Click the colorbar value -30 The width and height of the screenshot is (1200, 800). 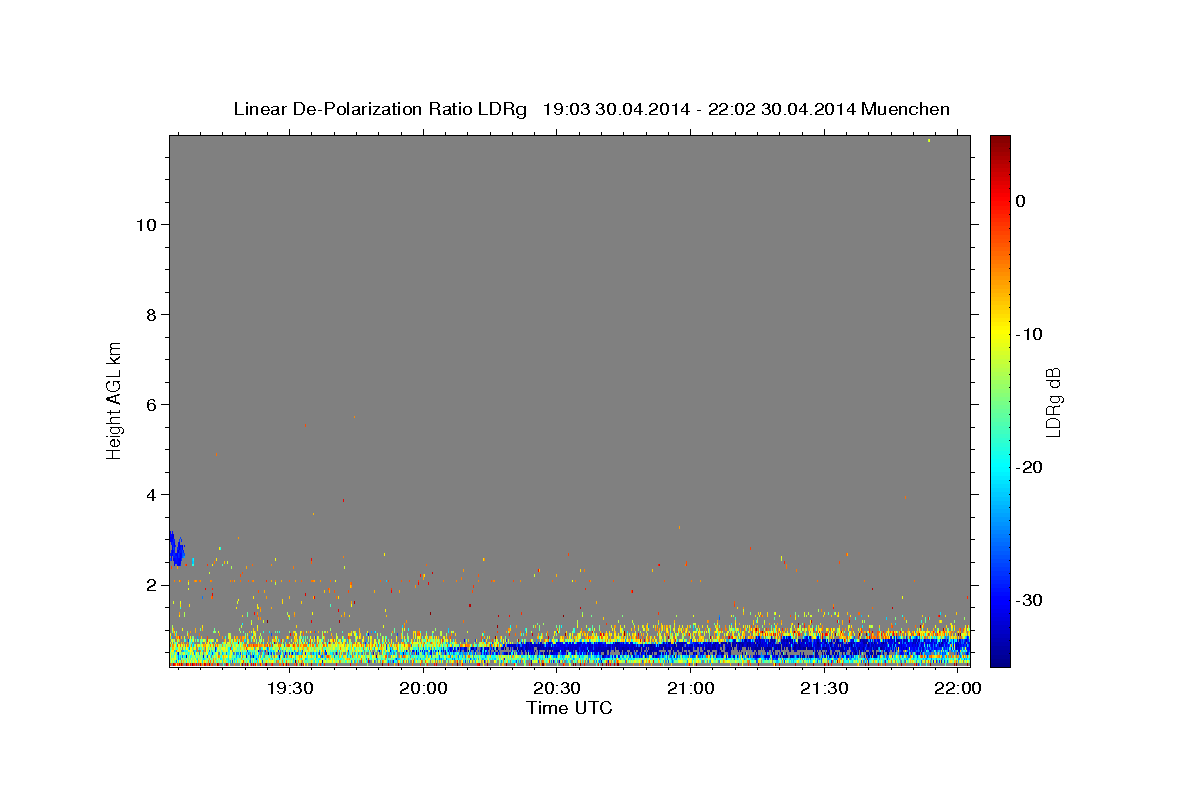point(1030,600)
